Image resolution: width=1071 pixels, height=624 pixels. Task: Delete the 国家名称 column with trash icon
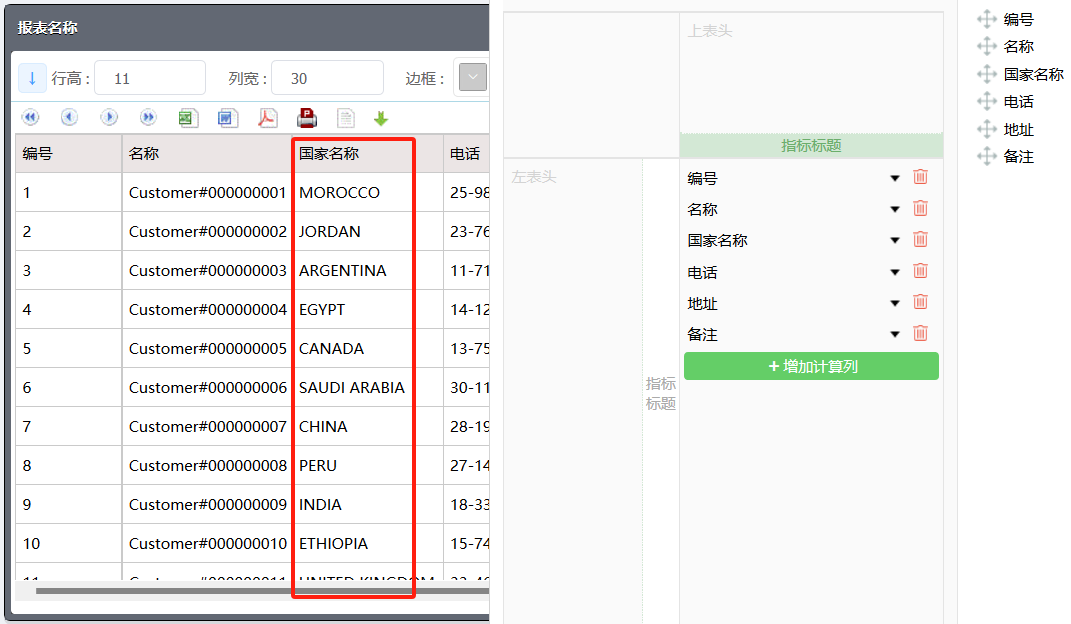(x=920, y=240)
